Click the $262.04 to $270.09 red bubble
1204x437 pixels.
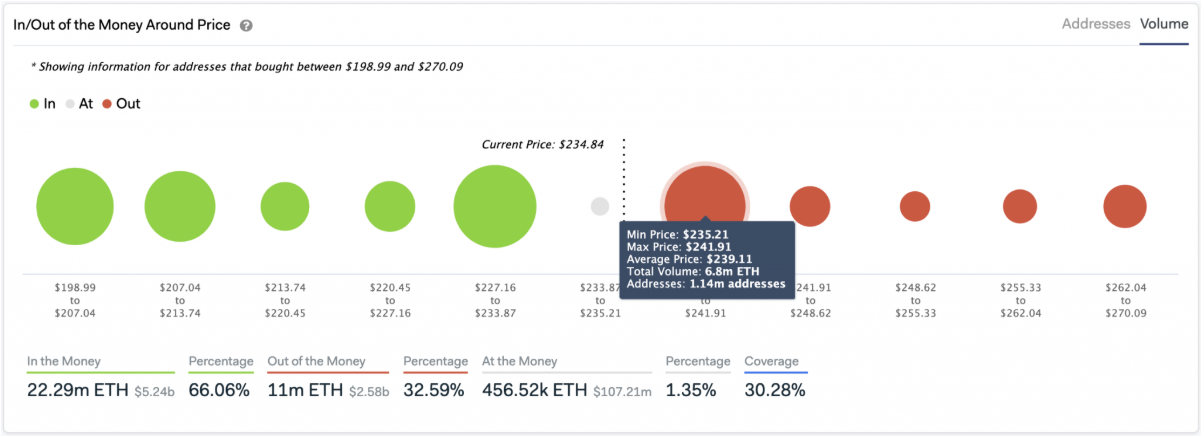pyautogui.click(x=1124, y=207)
